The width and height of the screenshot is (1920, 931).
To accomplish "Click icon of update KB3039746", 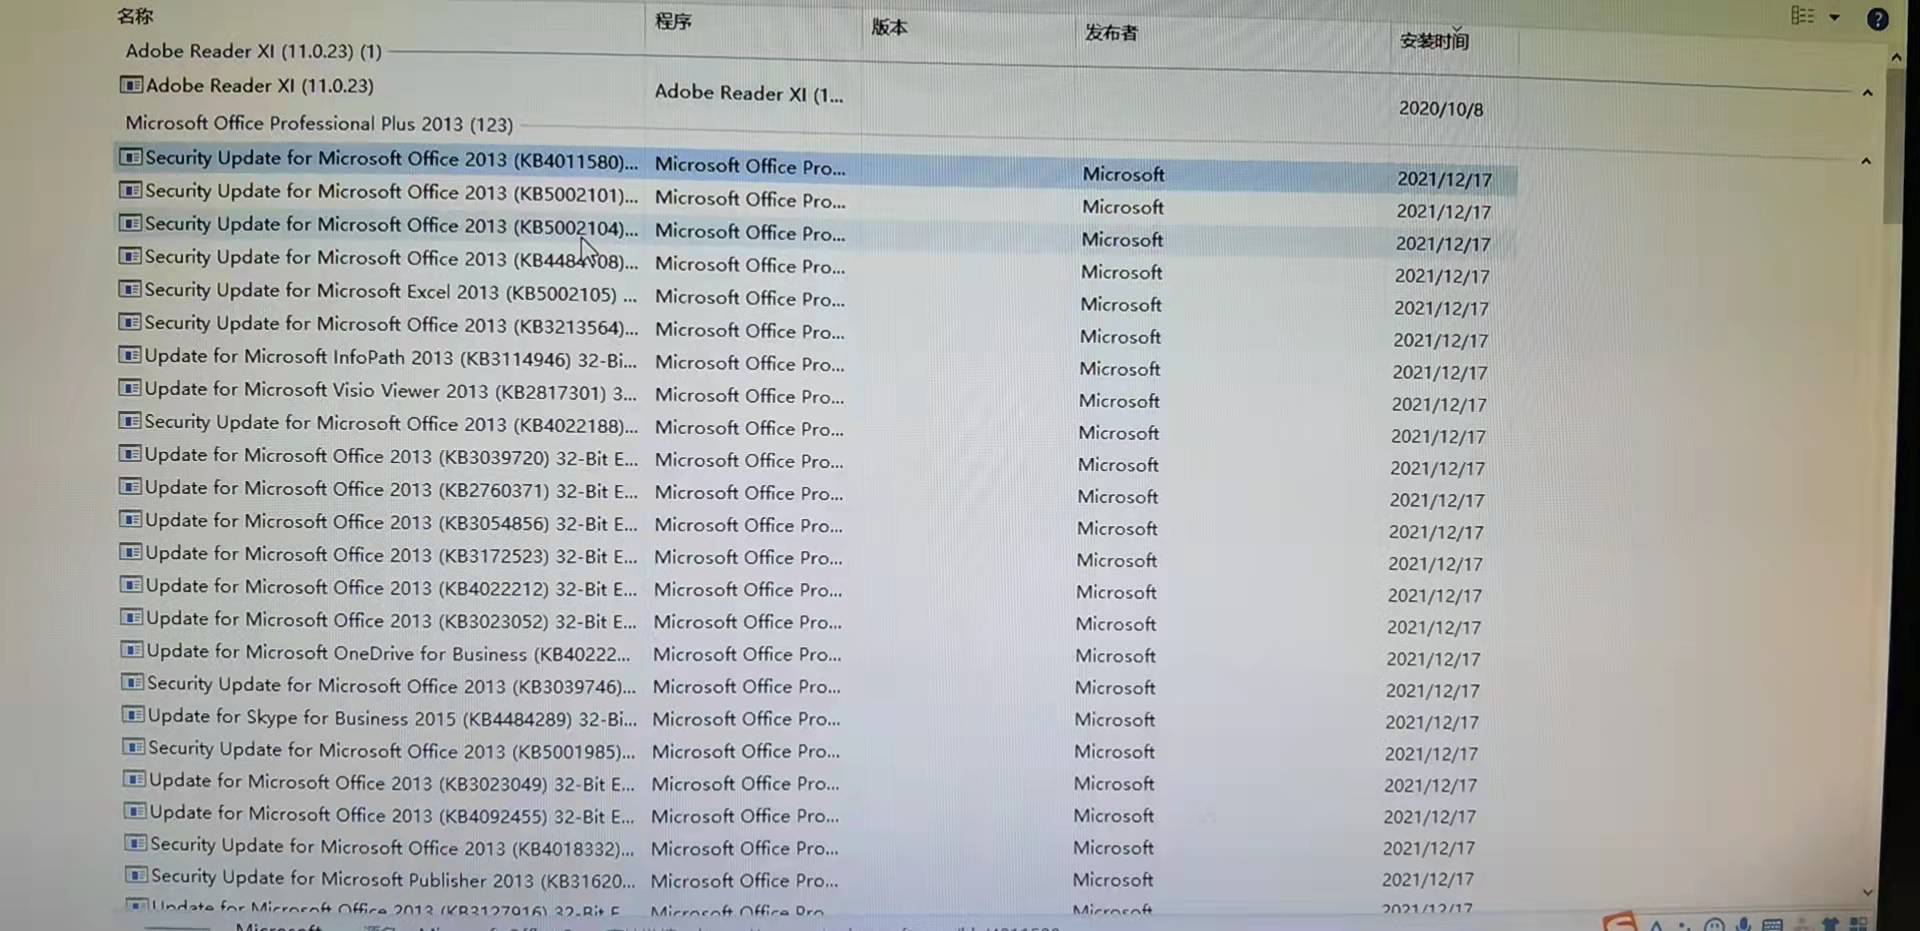I will coord(133,682).
